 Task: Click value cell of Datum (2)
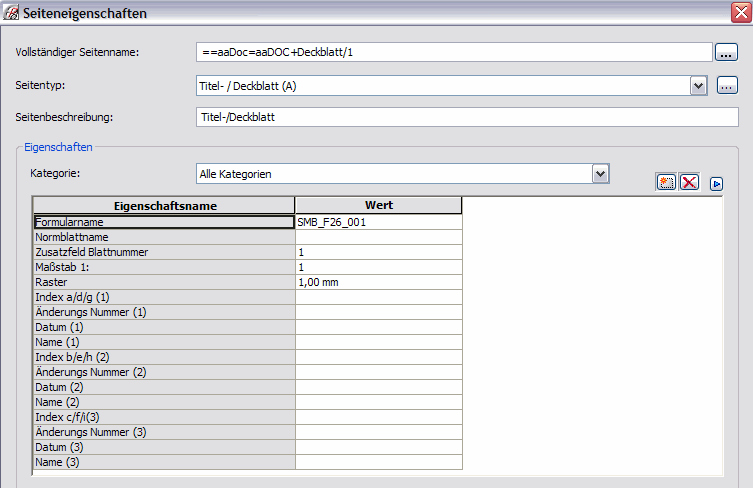[x=378, y=387]
